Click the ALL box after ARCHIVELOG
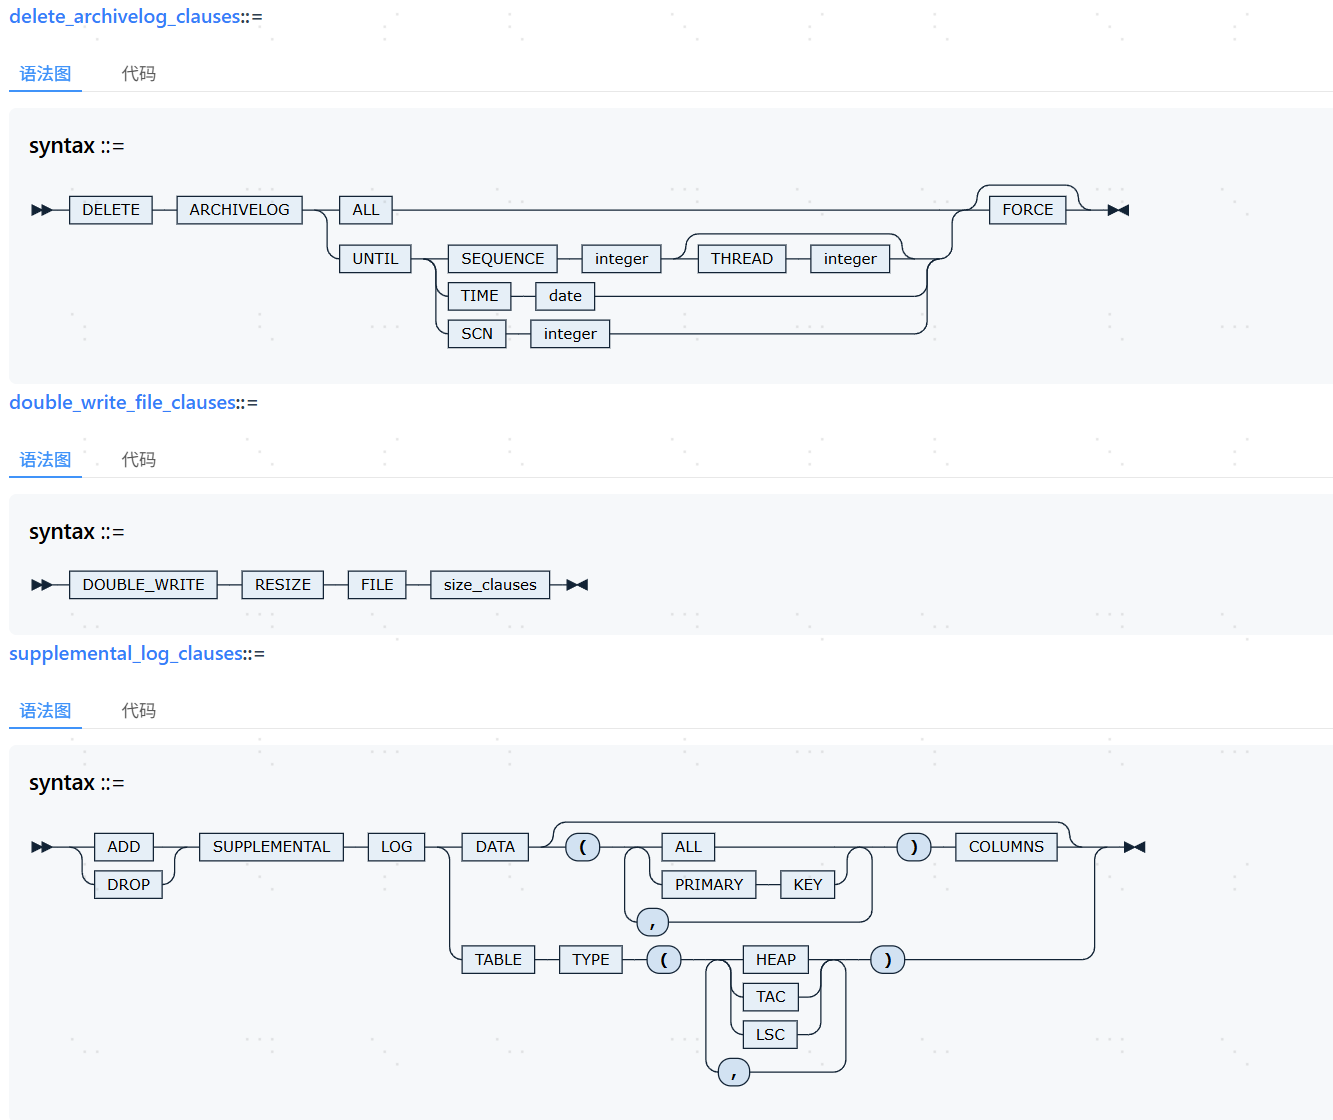Screen dimensions: 1333x1120 pos(366,210)
